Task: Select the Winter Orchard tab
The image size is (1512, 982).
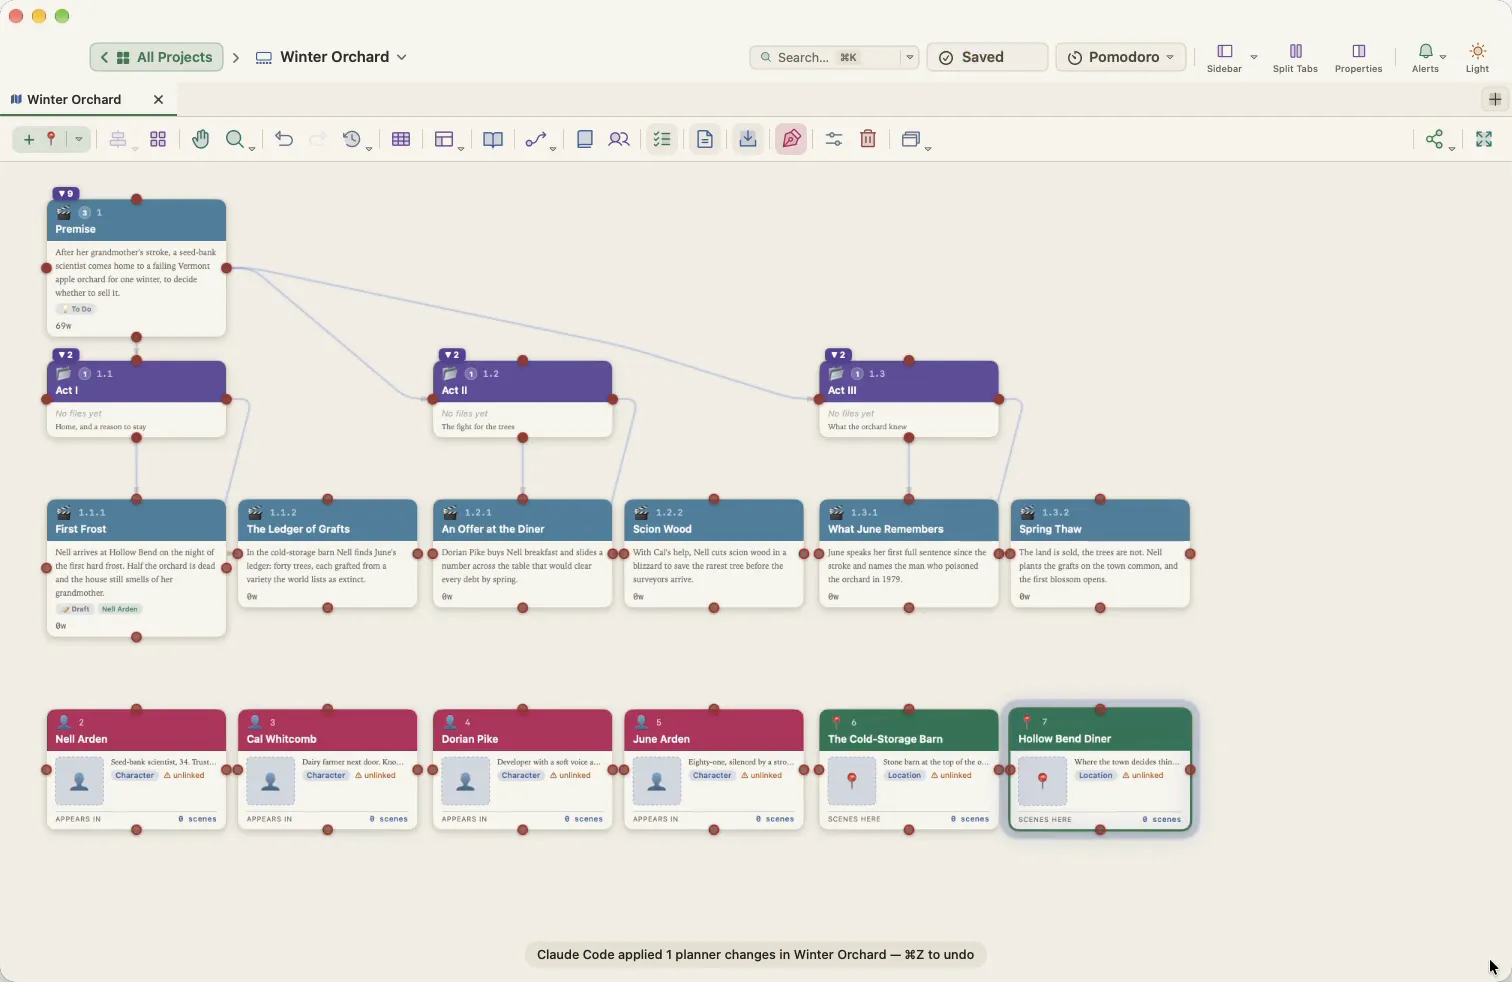Action: 74,99
